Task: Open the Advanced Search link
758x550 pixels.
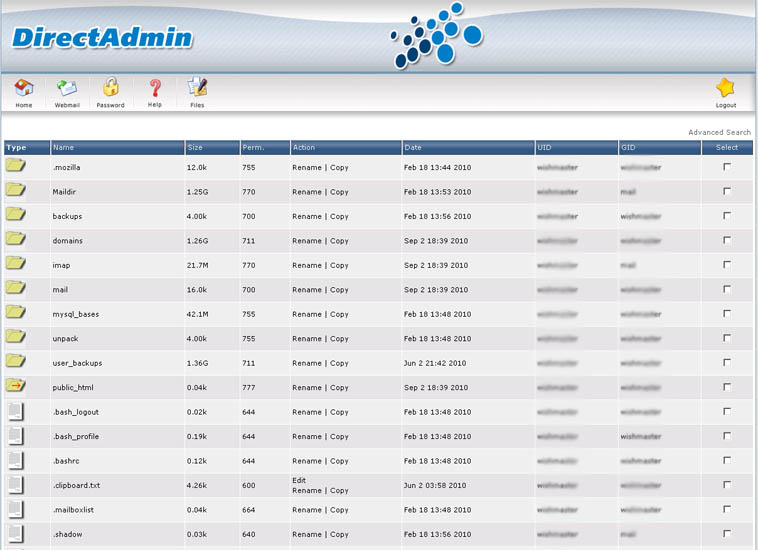Action: [719, 132]
